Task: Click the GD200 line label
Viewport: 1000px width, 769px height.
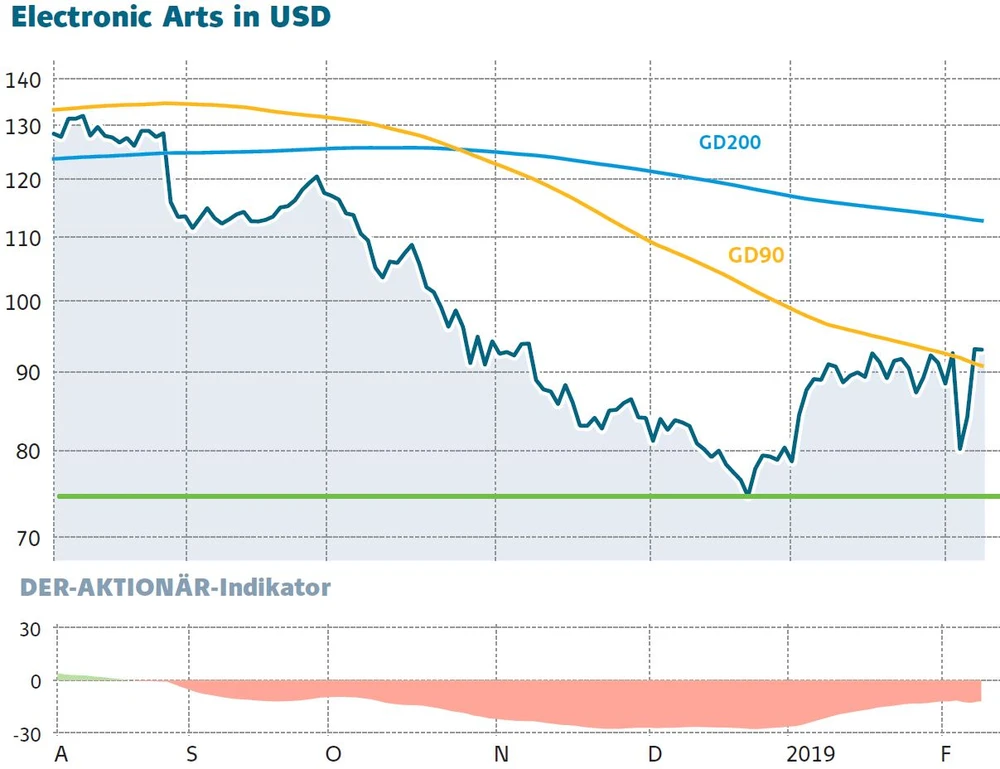Action: (x=730, y=142)
